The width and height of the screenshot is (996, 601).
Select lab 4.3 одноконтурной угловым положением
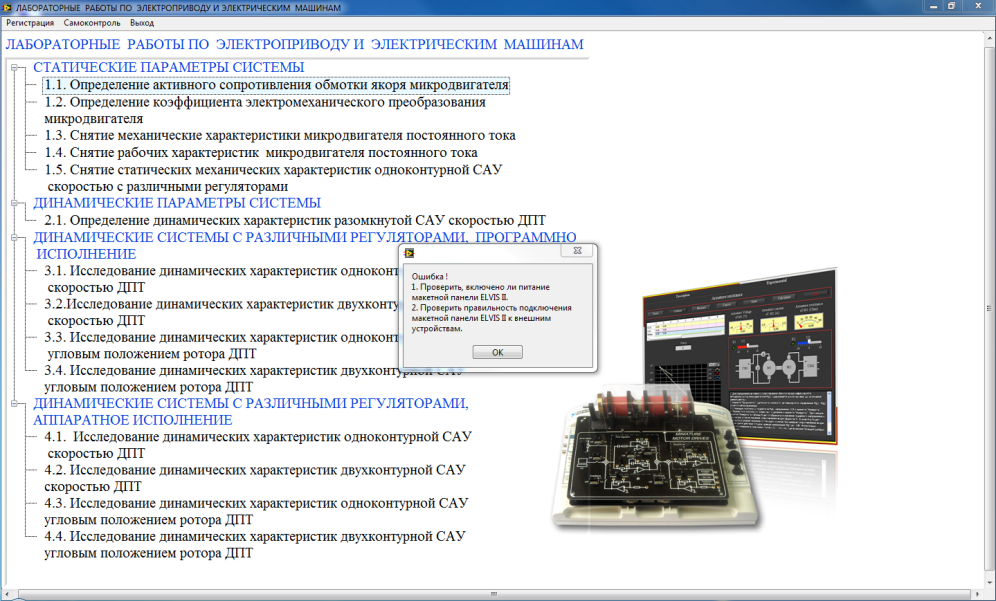(x=256, y=511)
